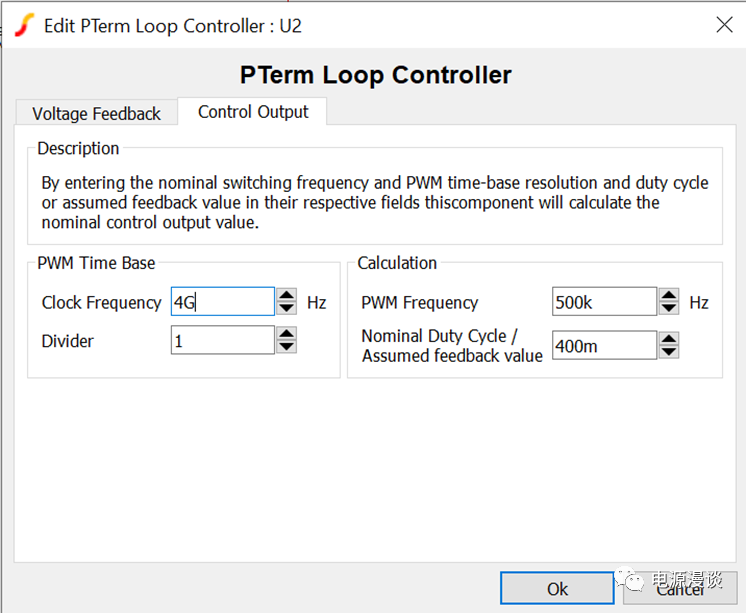
Task: Click the Divider input field
Action: pyautogui.click(x=222, y=340)
